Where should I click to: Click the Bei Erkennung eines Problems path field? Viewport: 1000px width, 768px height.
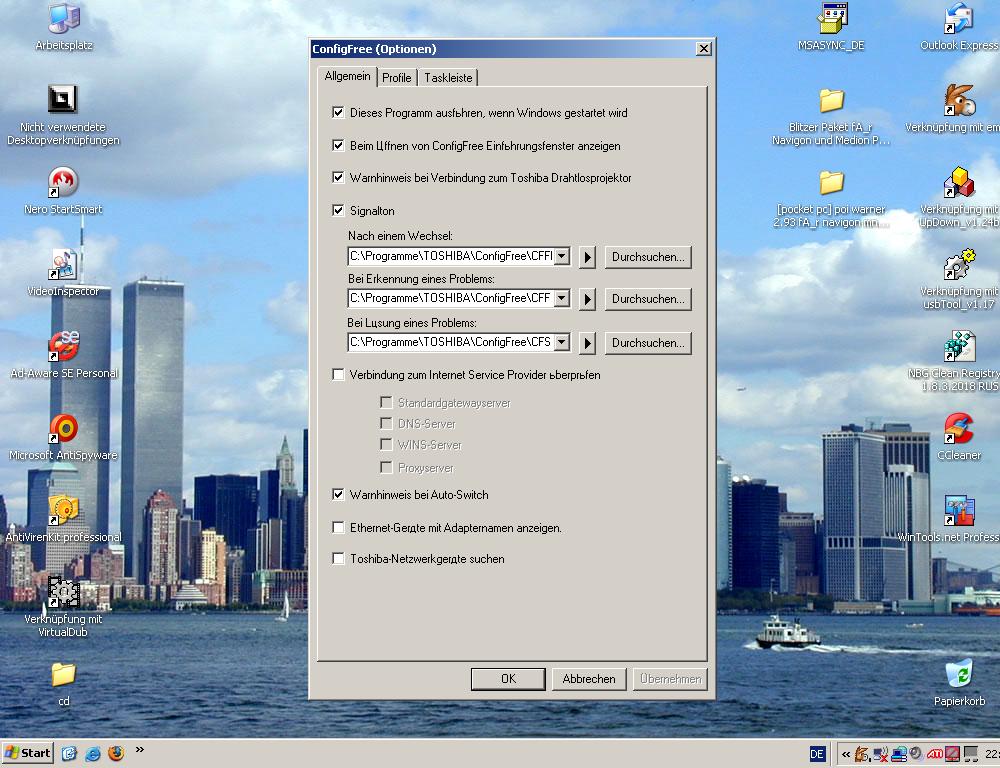click(451, 298)
